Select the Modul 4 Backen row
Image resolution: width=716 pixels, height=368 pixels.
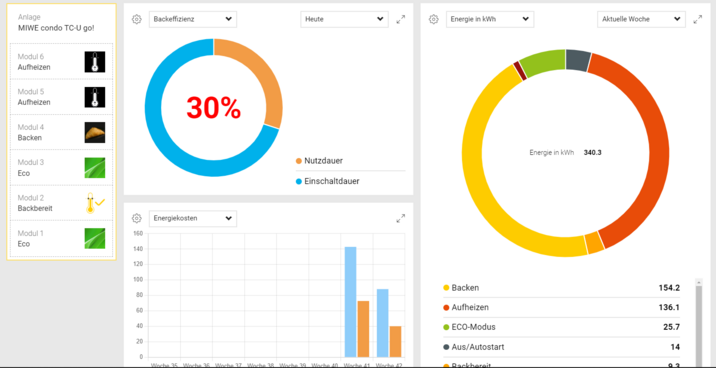click(61, 132)
